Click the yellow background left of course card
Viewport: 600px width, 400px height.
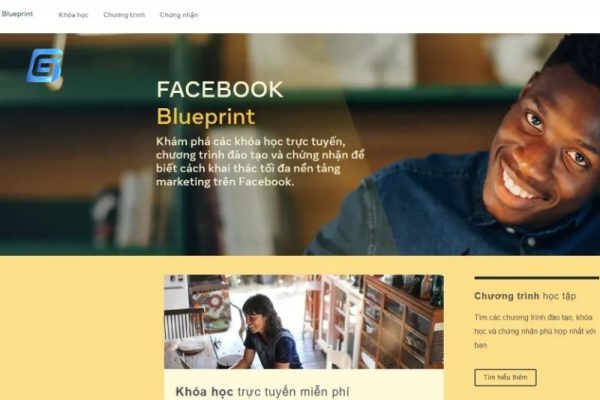coord(82,329)
